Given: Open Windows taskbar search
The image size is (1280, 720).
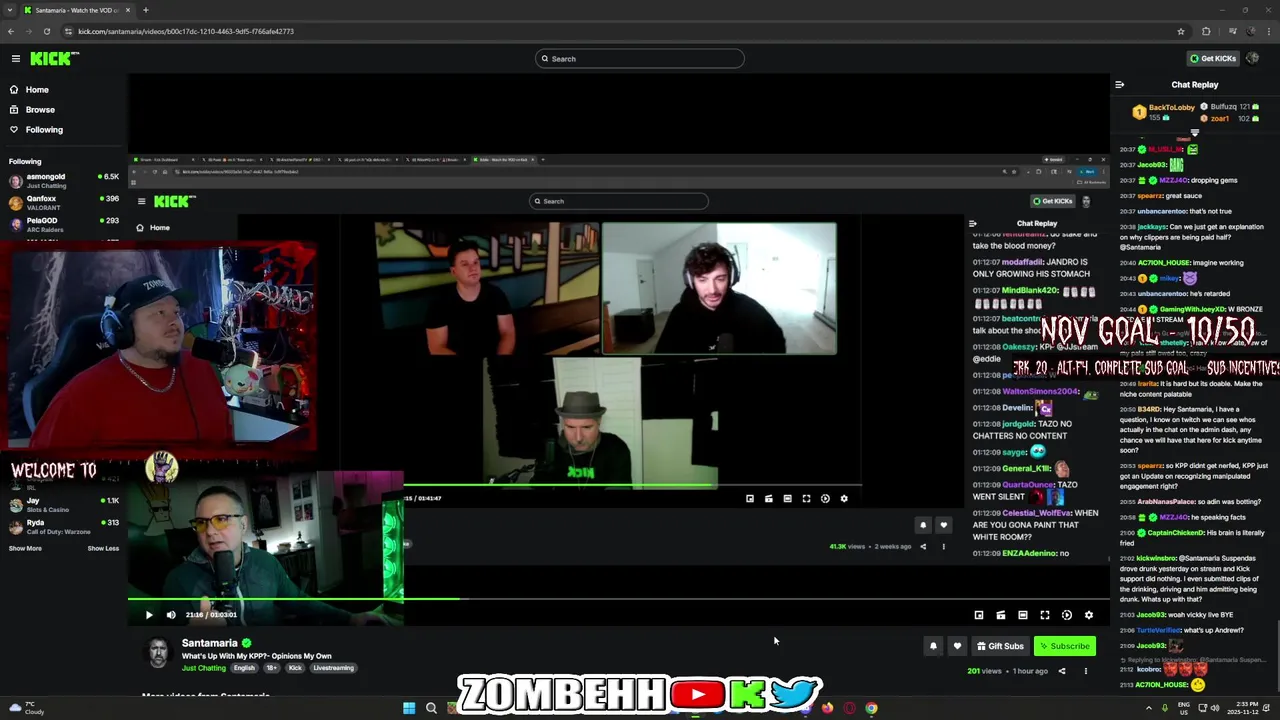Looking at the screenshot, I should coord(431,708).
